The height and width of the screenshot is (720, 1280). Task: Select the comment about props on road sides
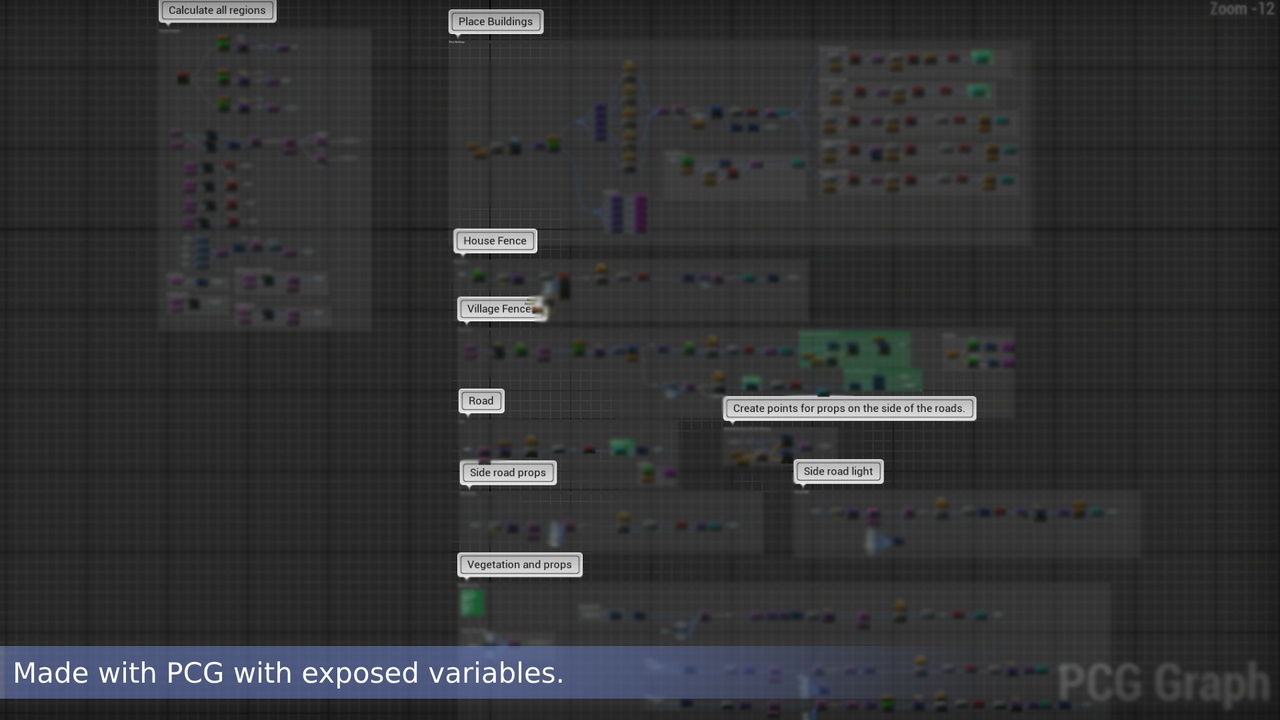point(848,408)
